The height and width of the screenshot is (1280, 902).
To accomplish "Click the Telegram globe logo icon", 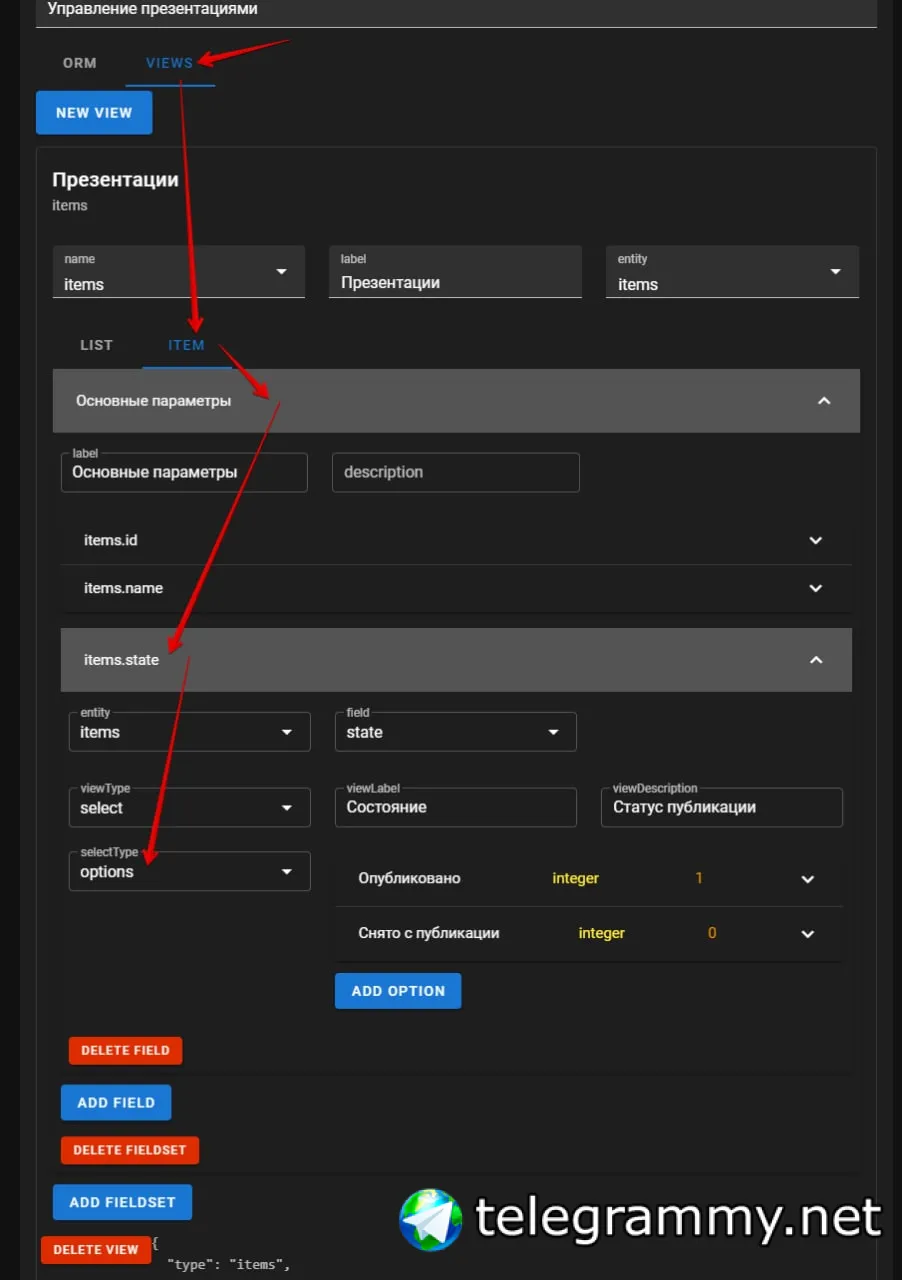I will [430, 1220].
